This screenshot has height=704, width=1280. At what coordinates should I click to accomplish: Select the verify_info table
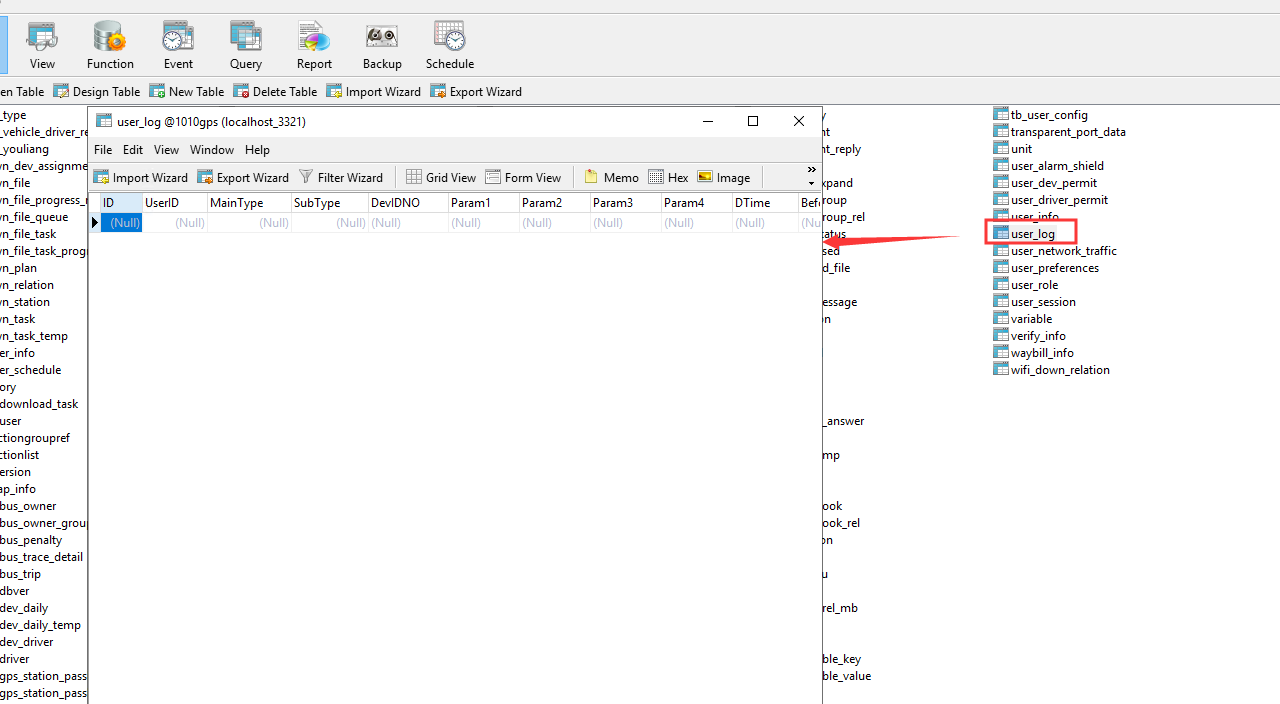click(x=1029, y=336)
